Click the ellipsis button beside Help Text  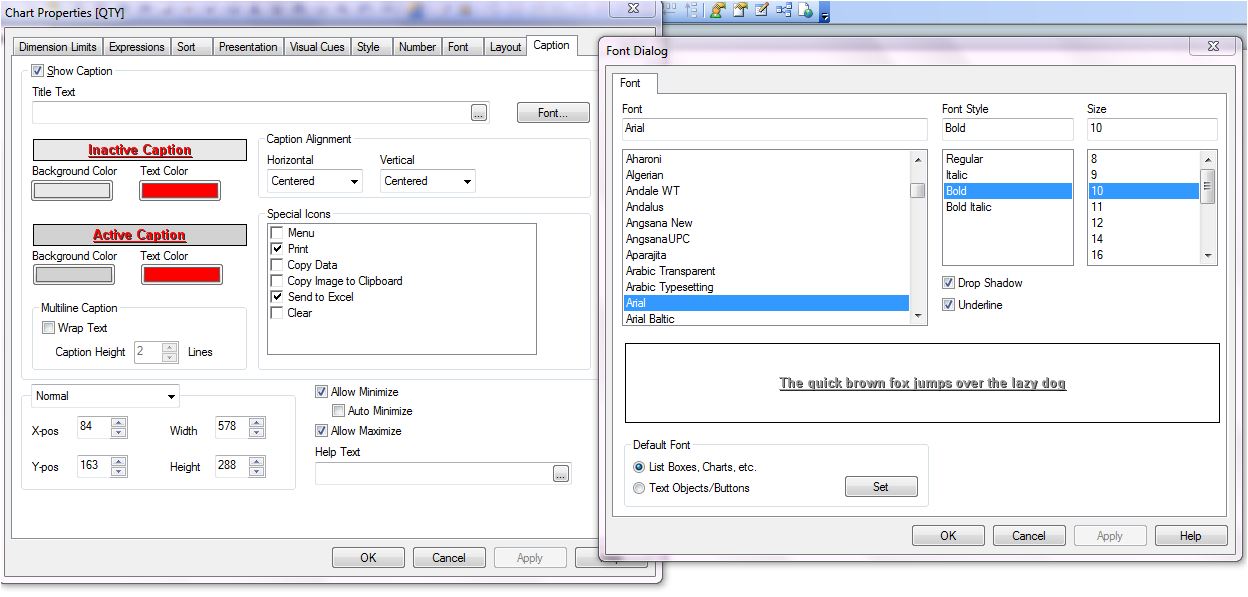pyautogui.click(x=560, y=474)
